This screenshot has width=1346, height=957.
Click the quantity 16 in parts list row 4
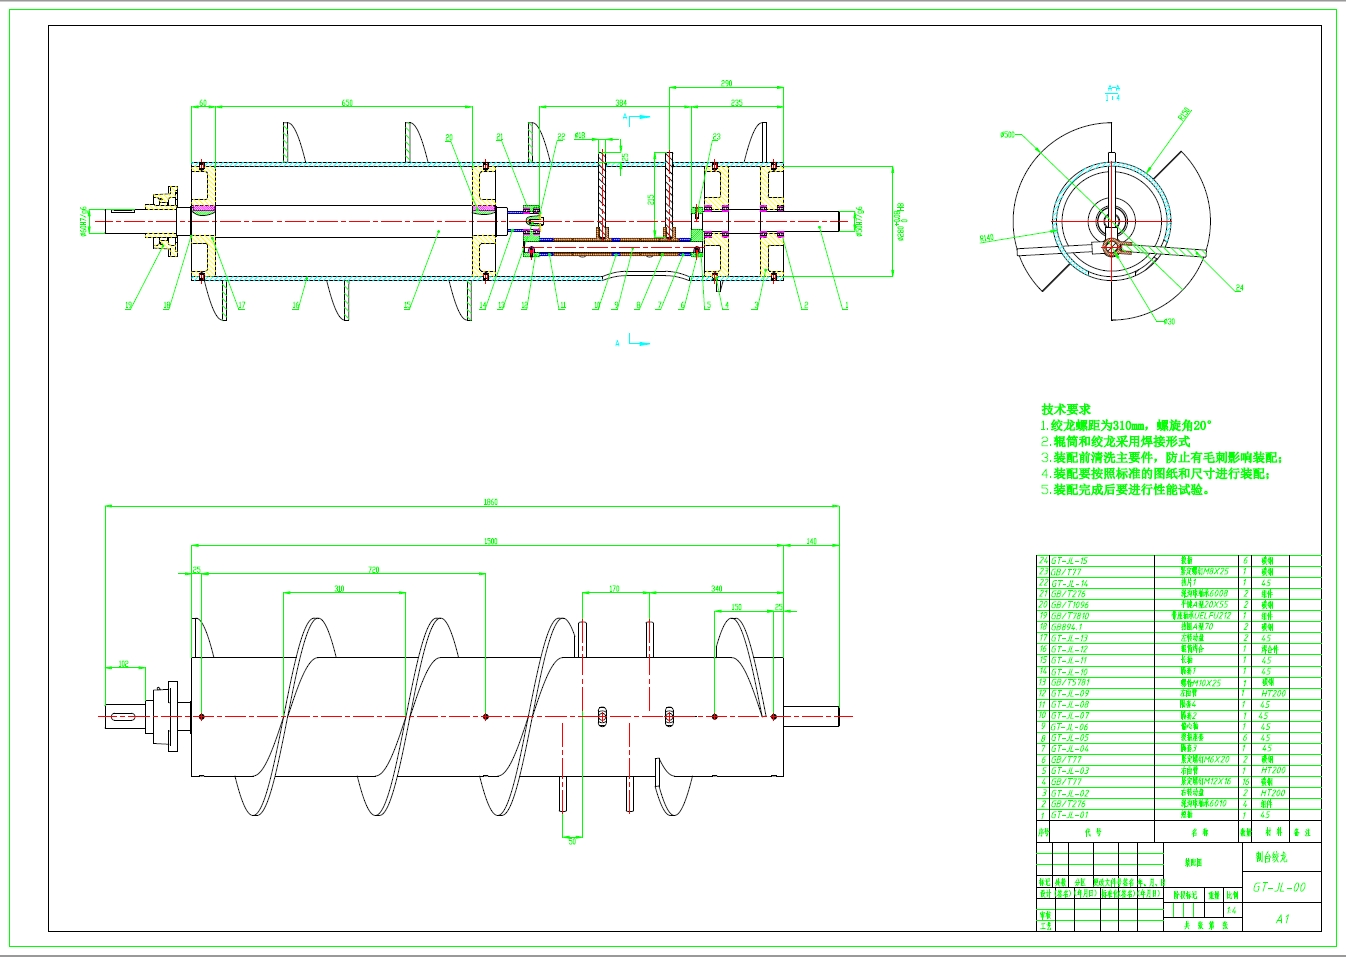click(x=1245, y=782)
